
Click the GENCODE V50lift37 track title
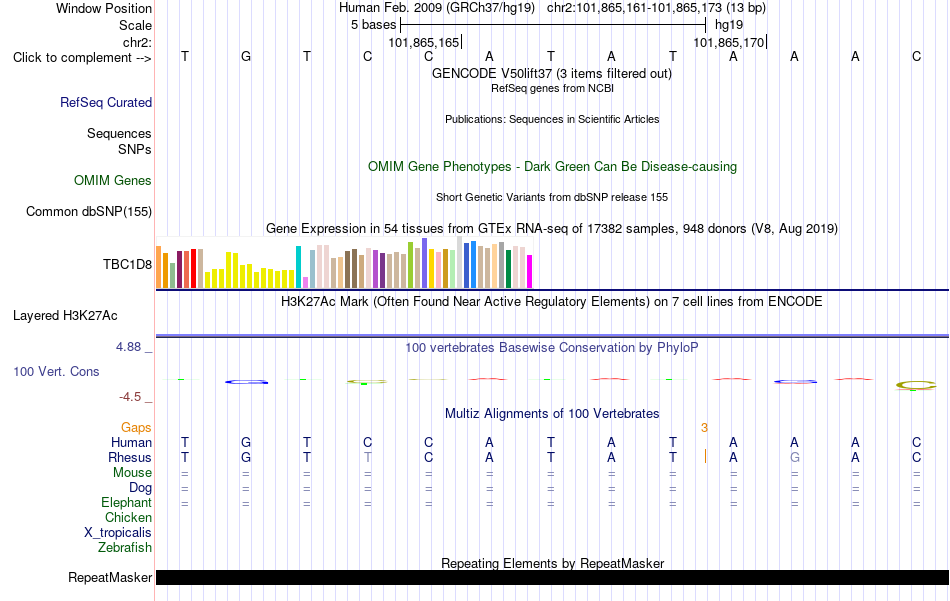[552, 73]
